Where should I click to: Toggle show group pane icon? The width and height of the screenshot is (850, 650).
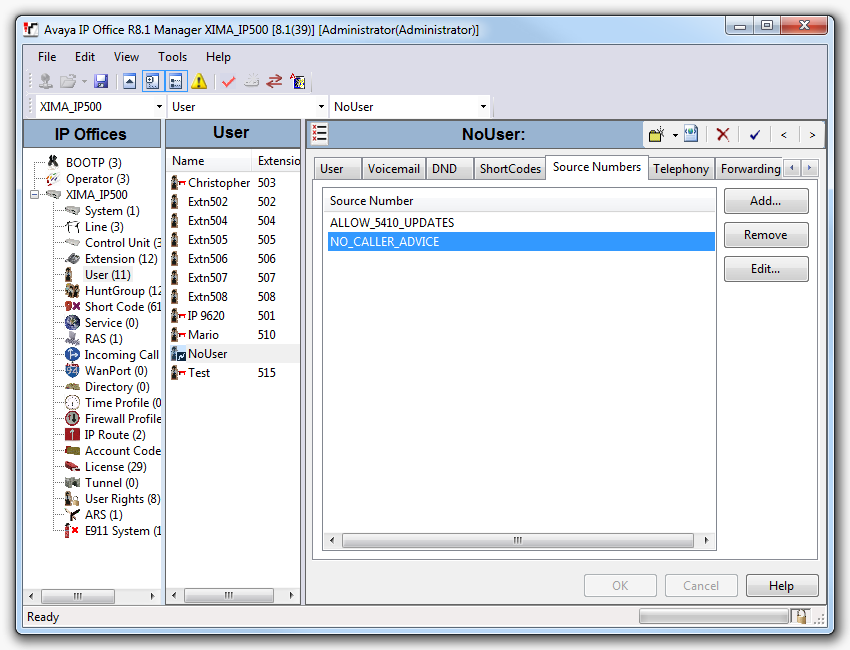176,81
